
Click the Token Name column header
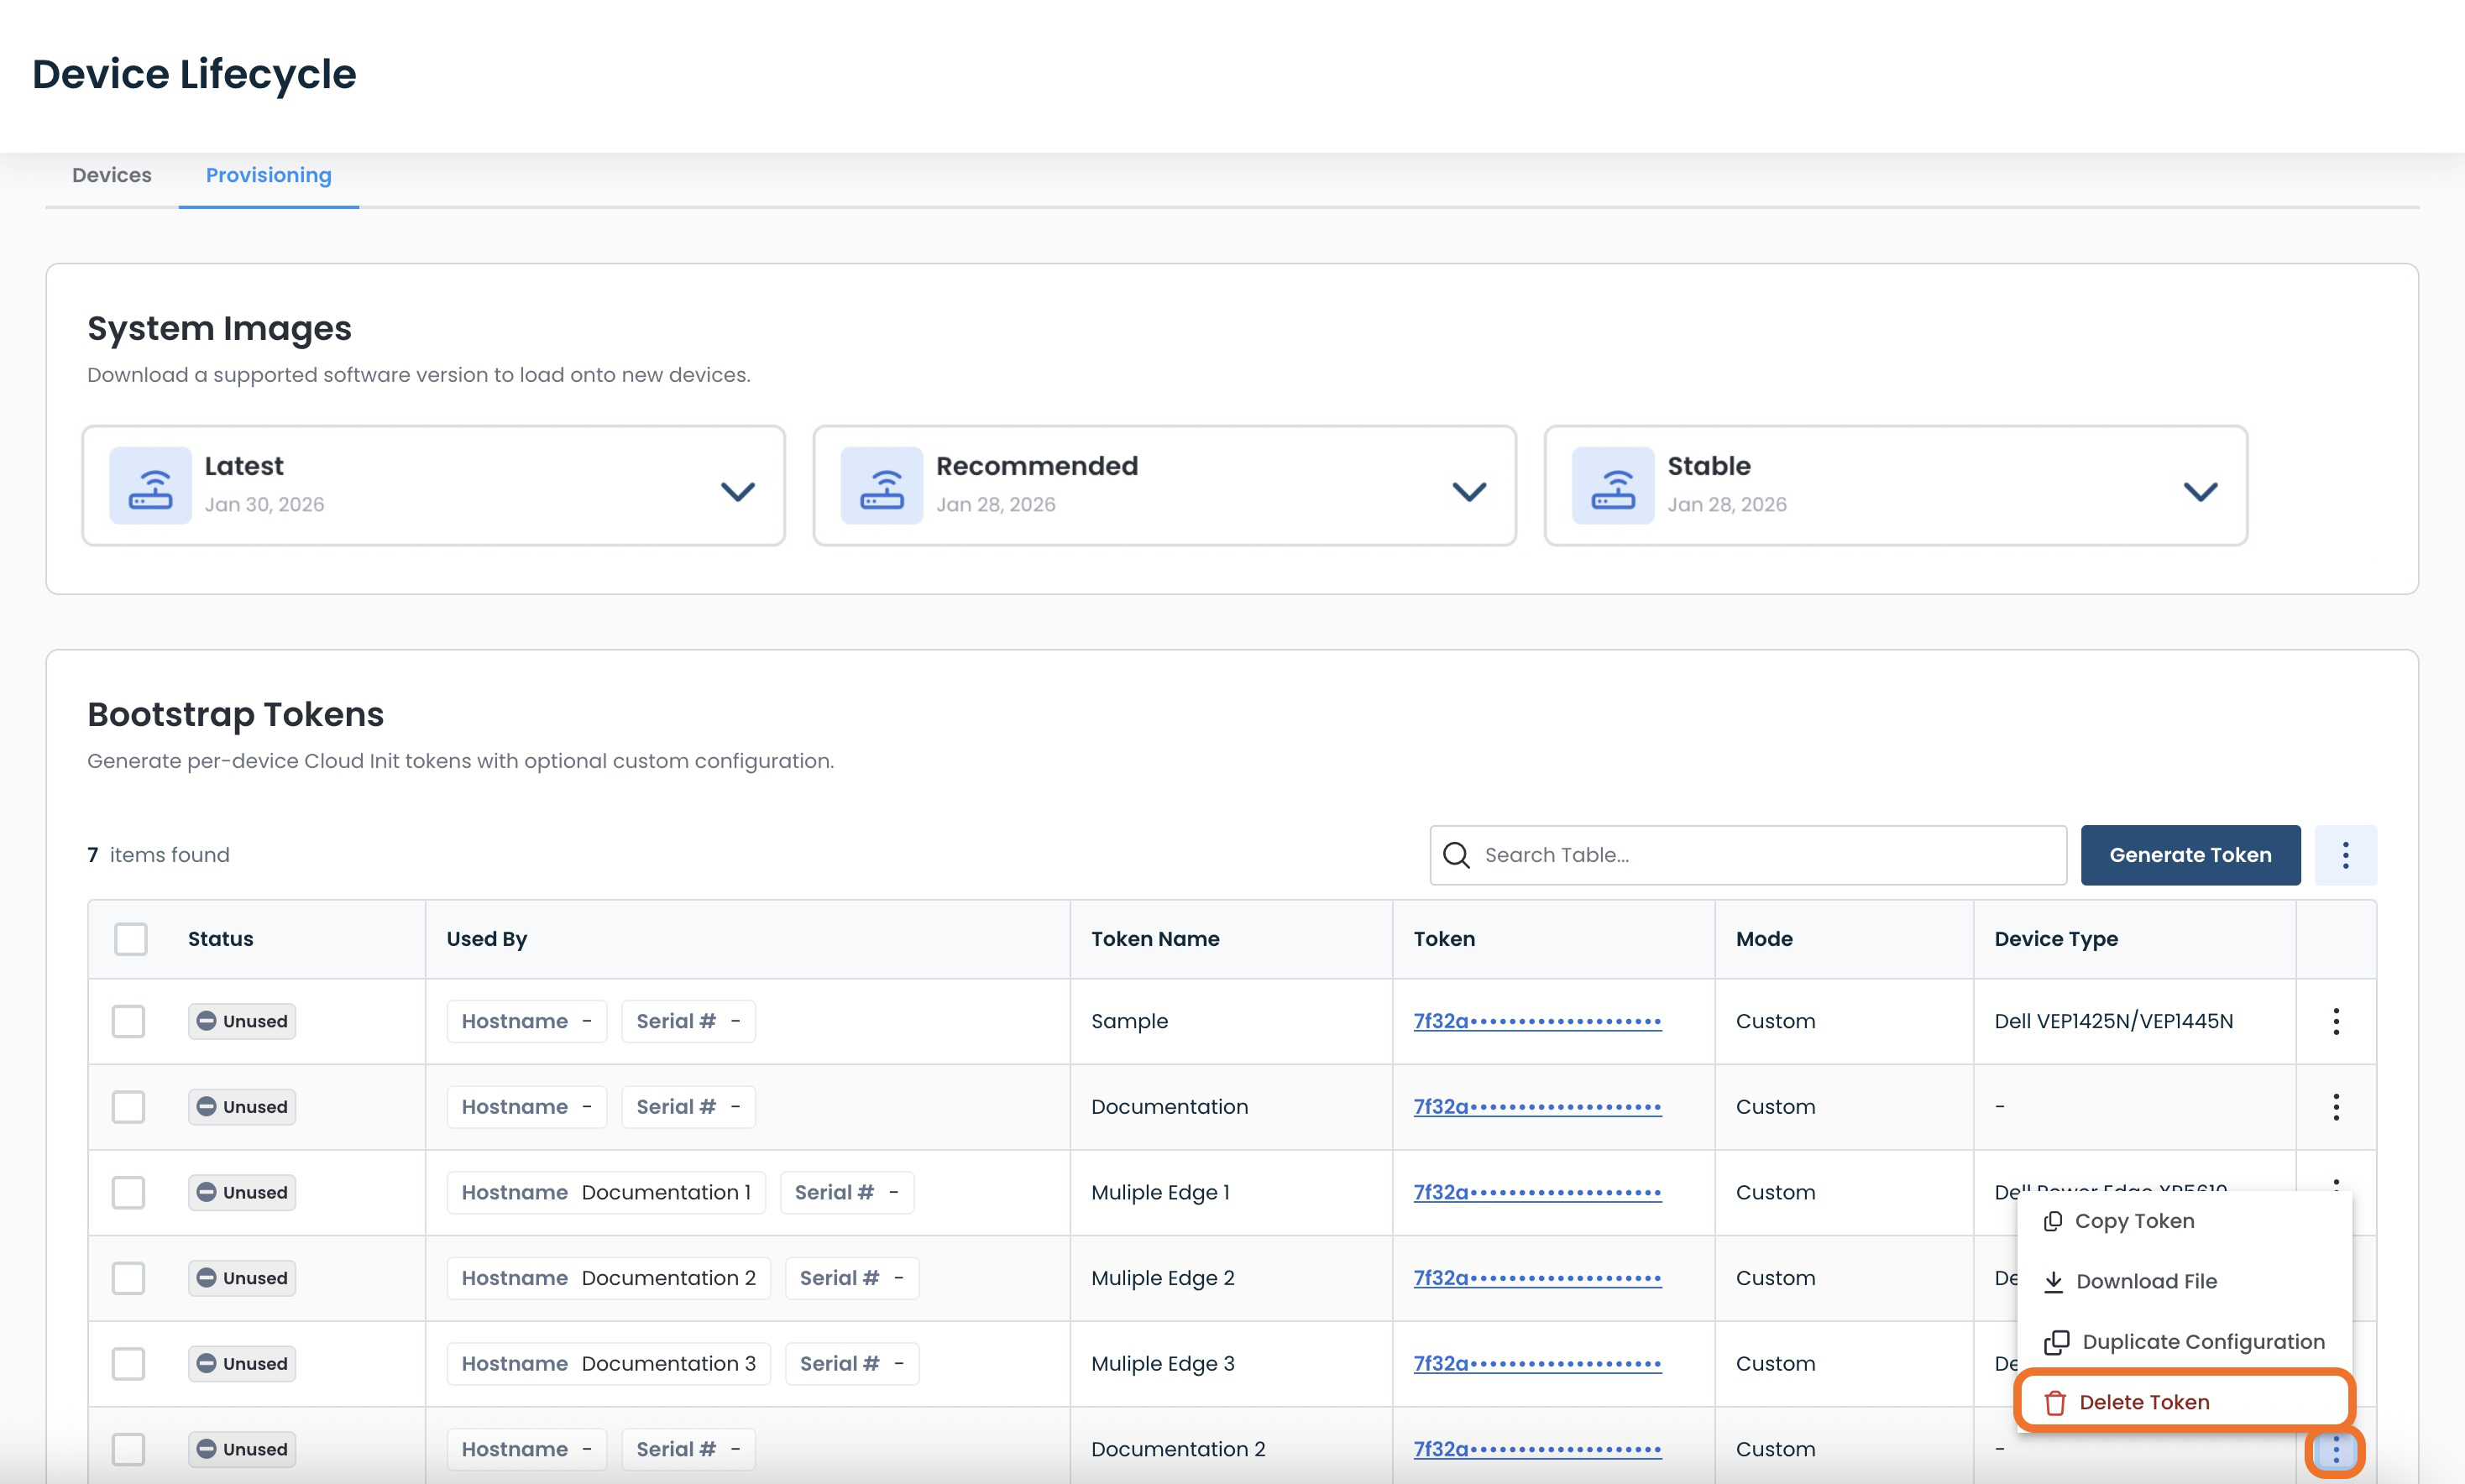click(x=1155, y=939)
